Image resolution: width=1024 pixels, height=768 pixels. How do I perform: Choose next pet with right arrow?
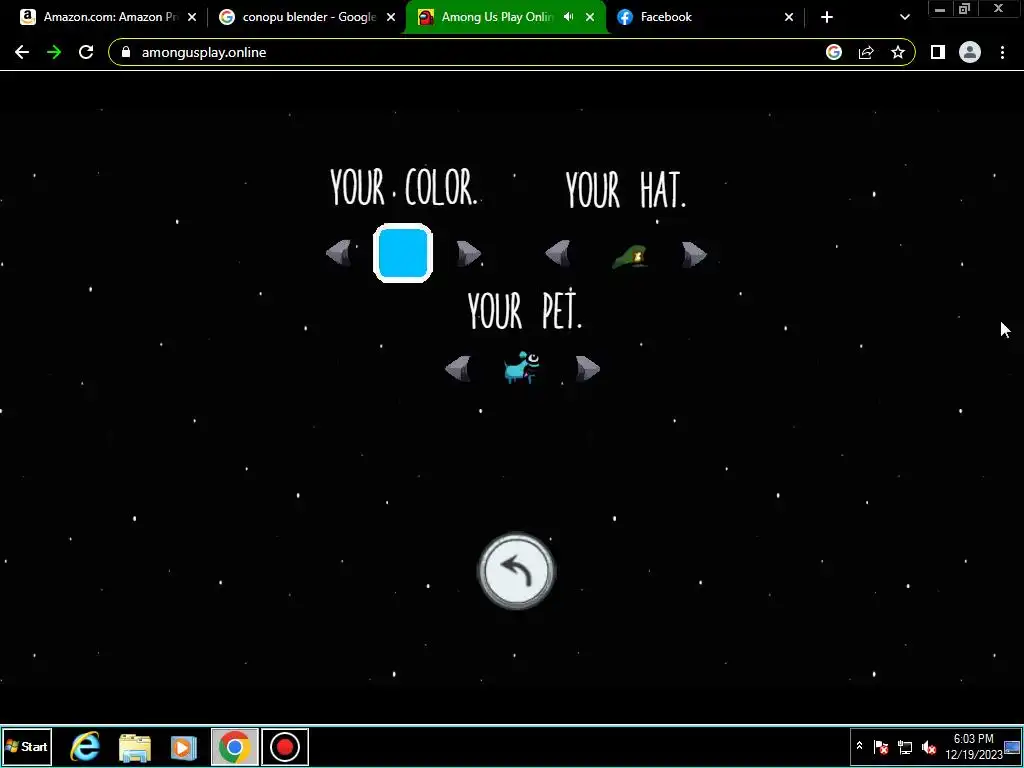click(x=588, y=369)
